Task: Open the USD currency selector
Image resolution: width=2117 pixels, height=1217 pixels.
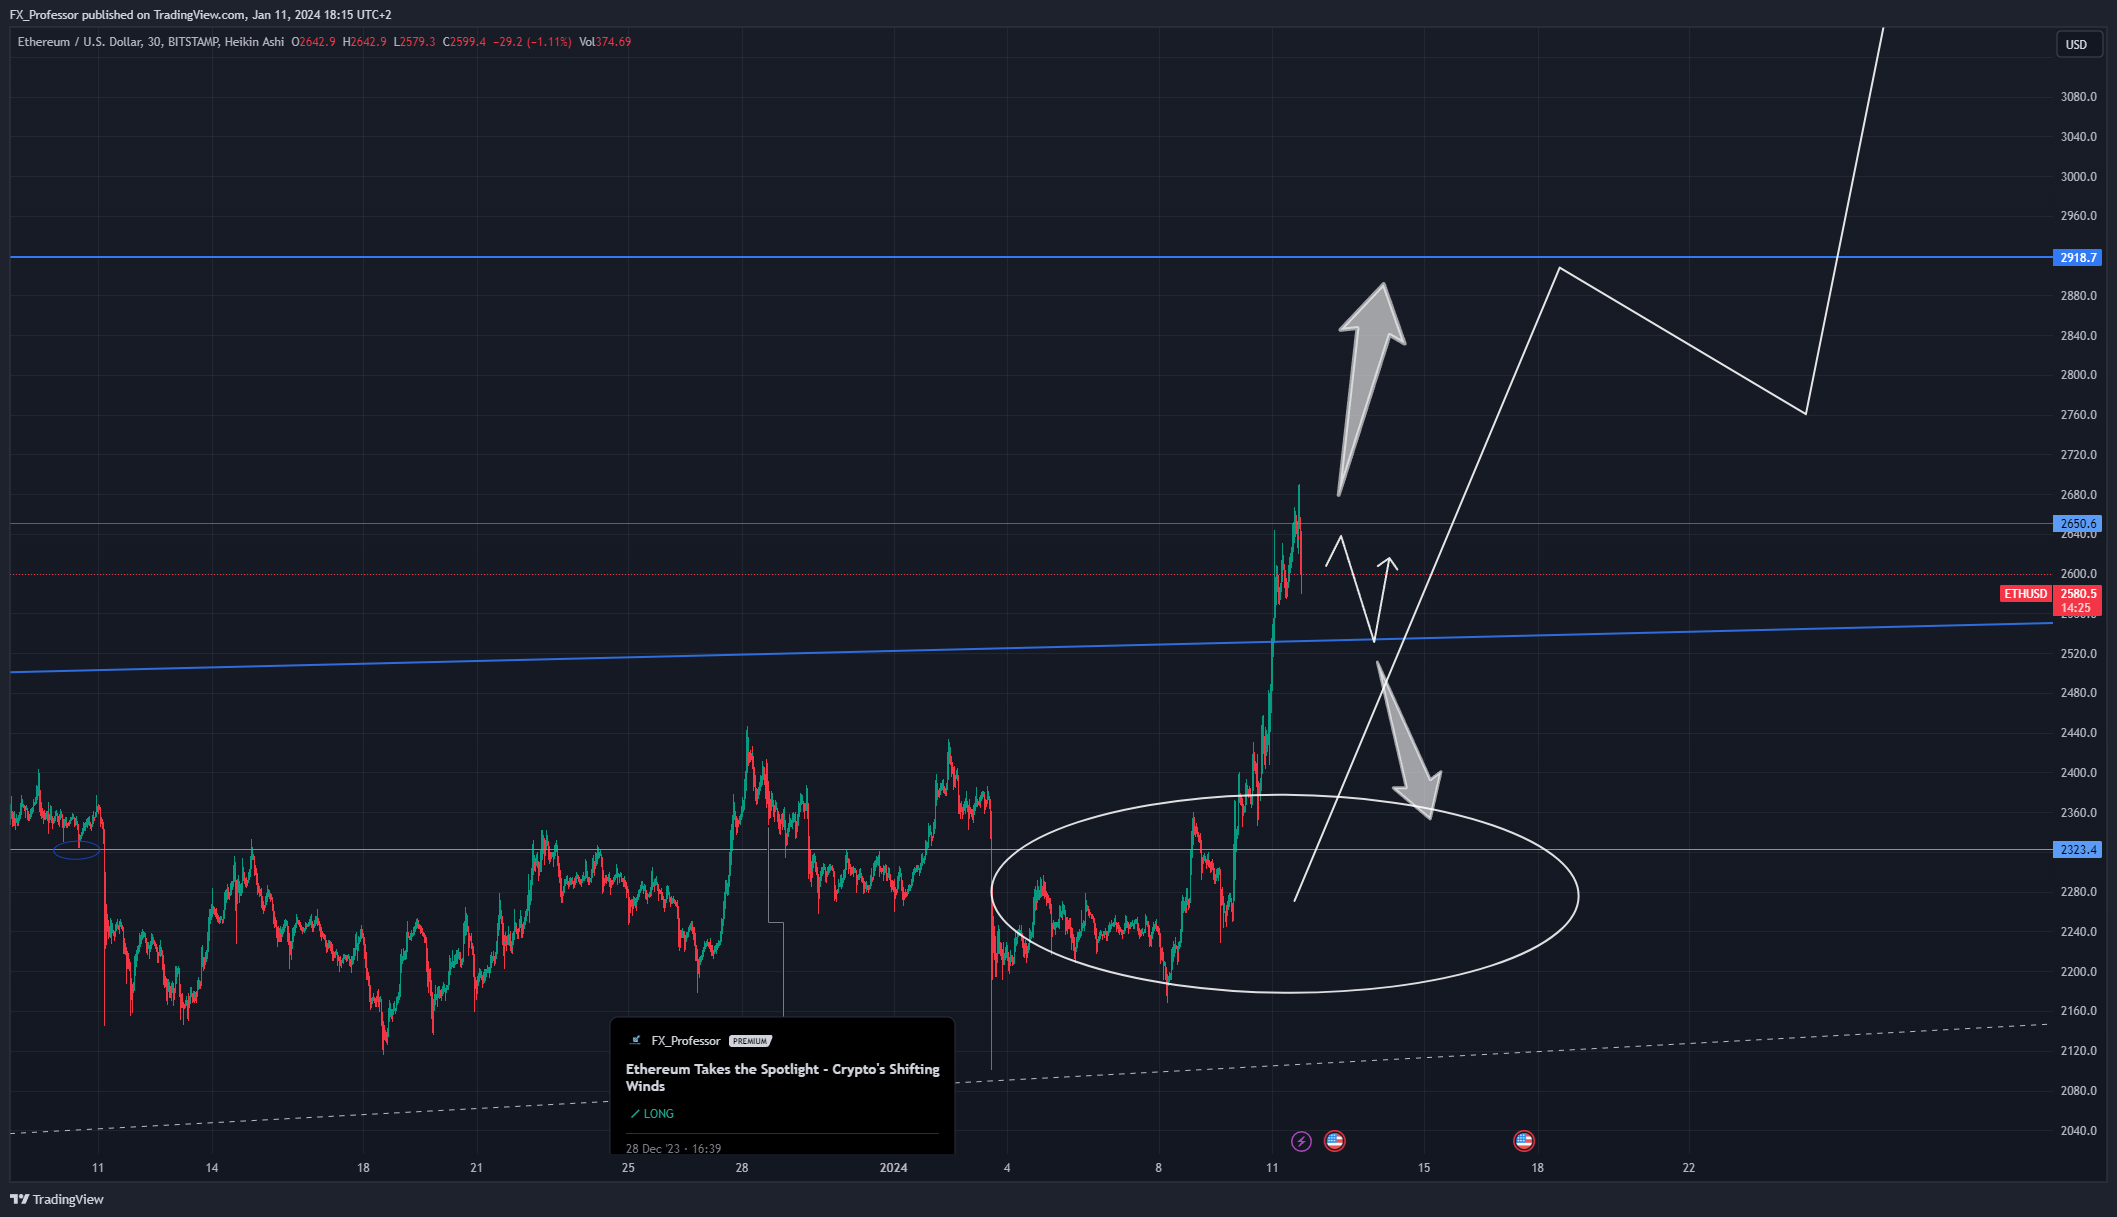Action: pyautogui.click(x=2077, y=44)
